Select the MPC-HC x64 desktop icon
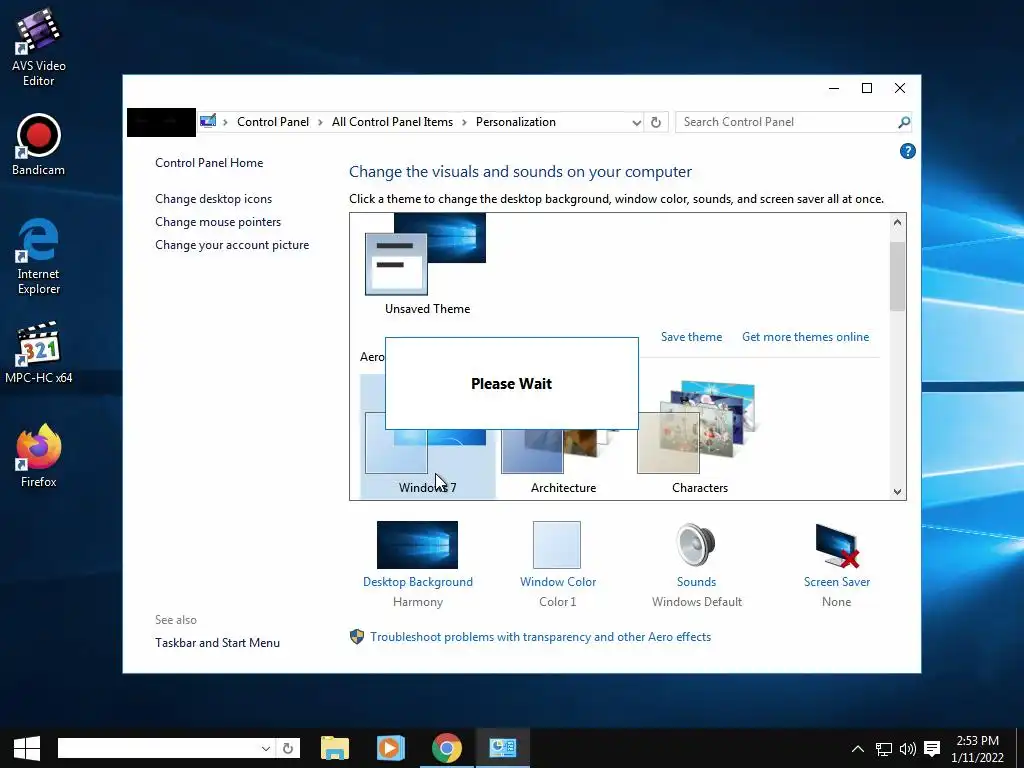The width and height of the screenshot is (1024, 768). [x=38, y=352]
